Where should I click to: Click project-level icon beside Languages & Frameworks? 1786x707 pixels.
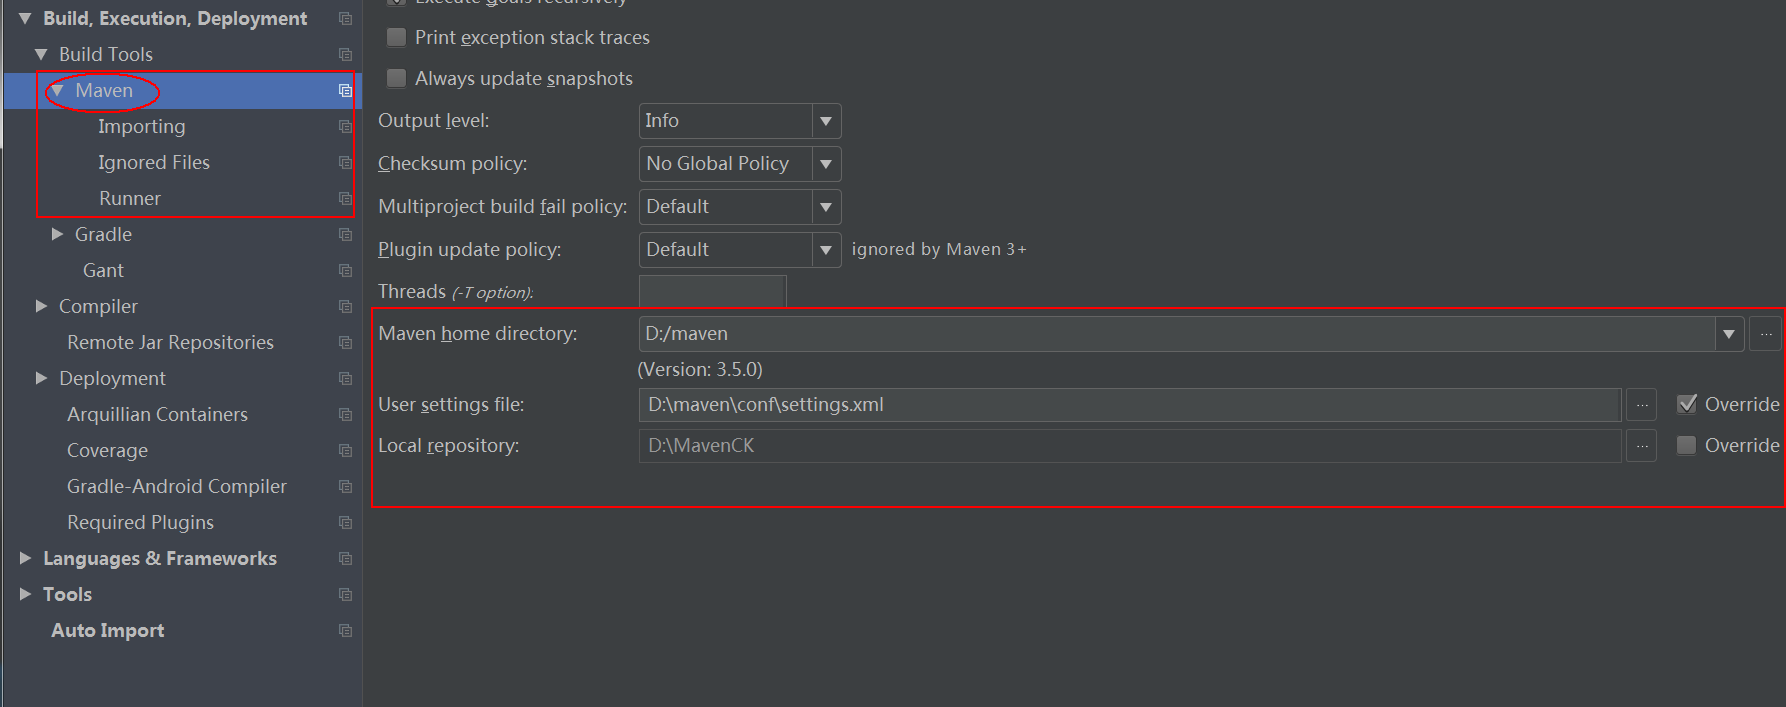click(345, 559)
